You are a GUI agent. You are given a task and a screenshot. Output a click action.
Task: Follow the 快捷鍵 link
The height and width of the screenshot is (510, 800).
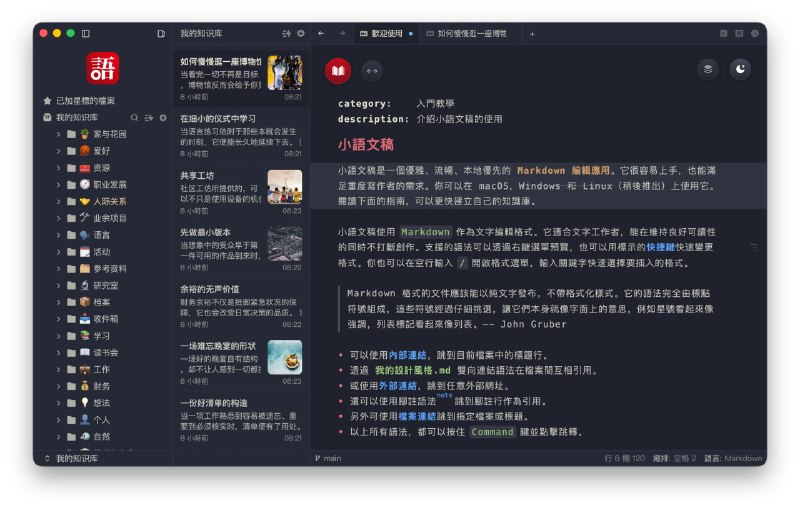[x=661, y=247]
